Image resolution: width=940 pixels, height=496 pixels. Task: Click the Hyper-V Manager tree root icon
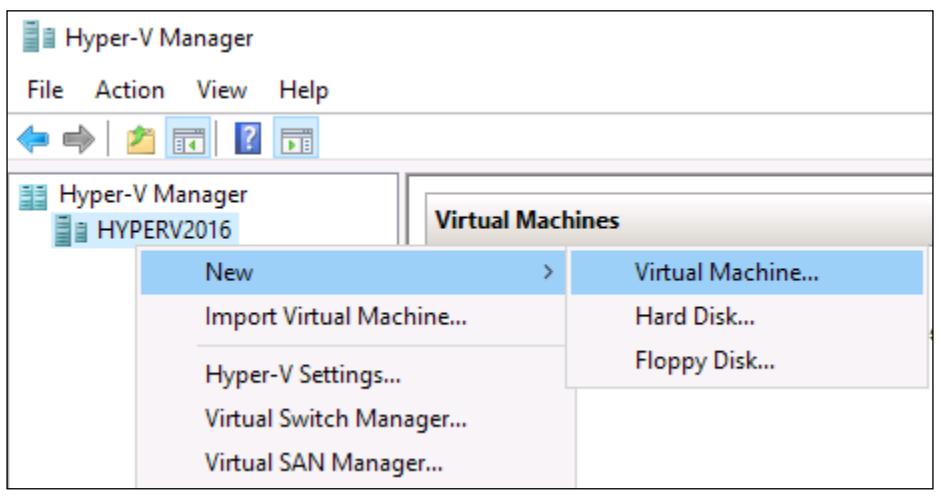tap(32, 196)
